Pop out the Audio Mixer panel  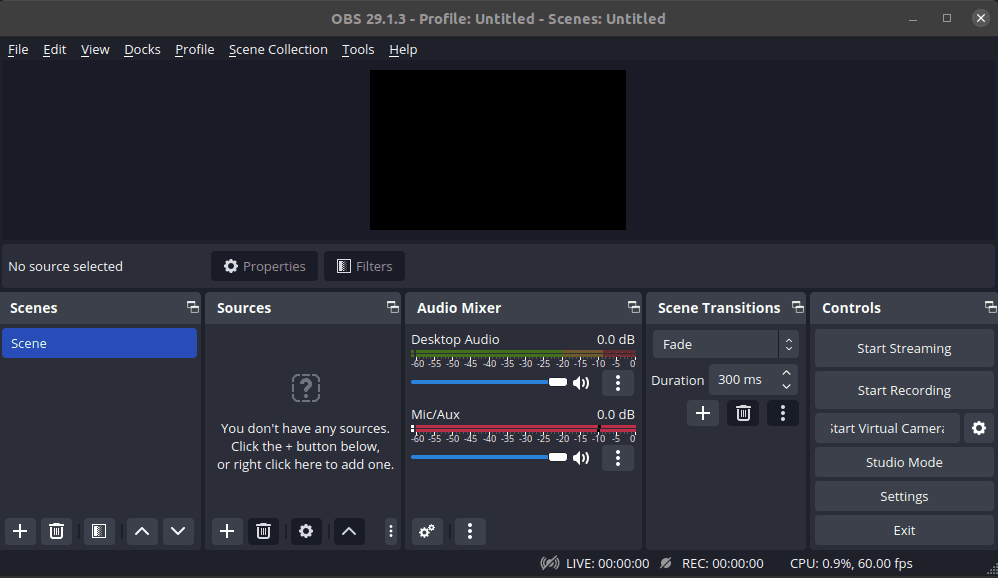coord(633,307)
